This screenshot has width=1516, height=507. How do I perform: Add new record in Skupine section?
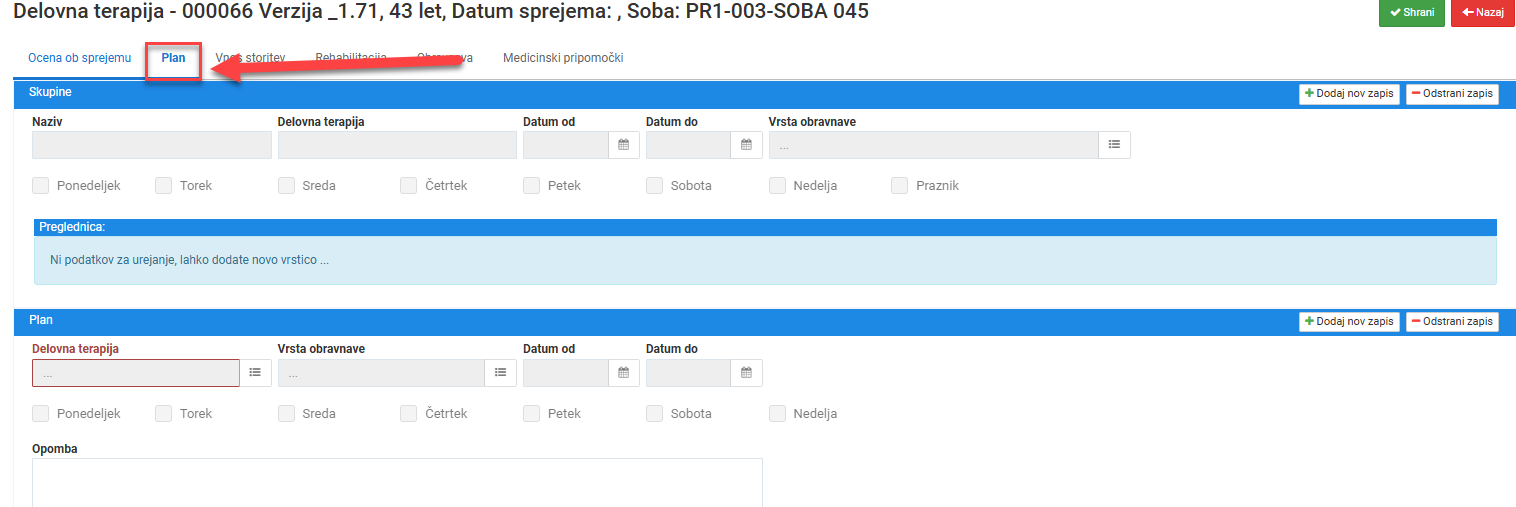point(1349,94)
